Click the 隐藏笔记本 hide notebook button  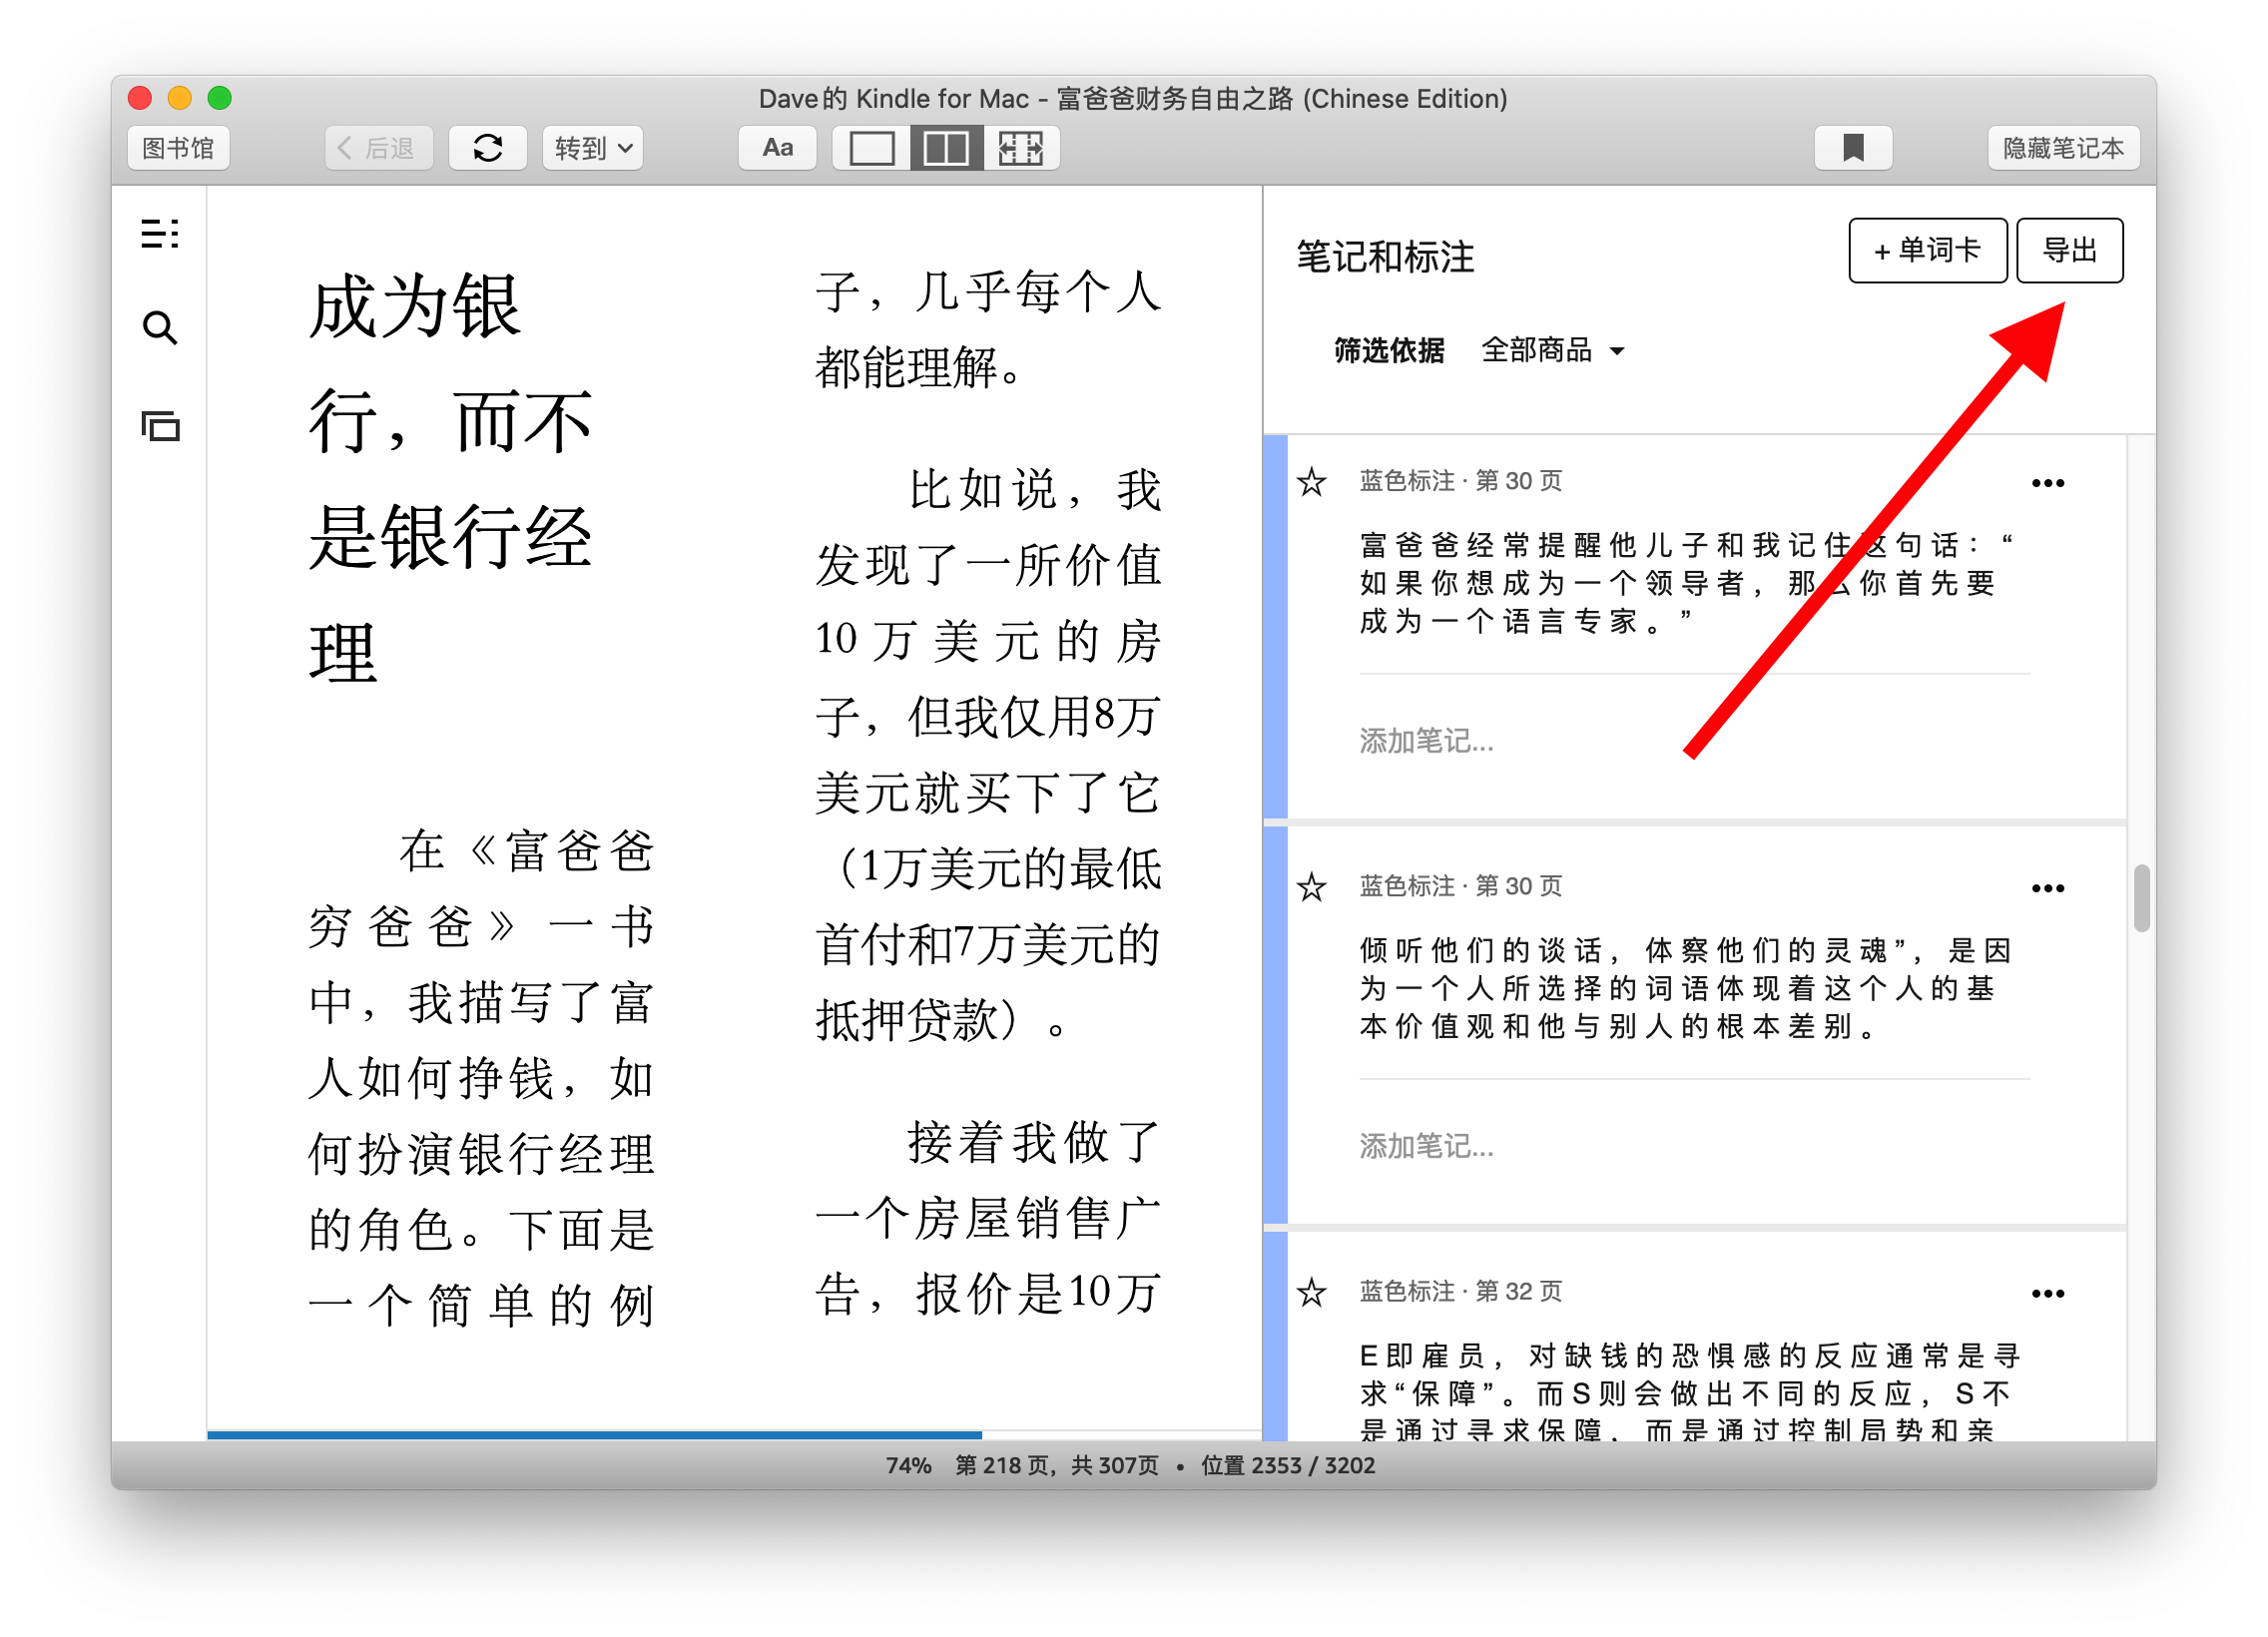coord(2063,148)
